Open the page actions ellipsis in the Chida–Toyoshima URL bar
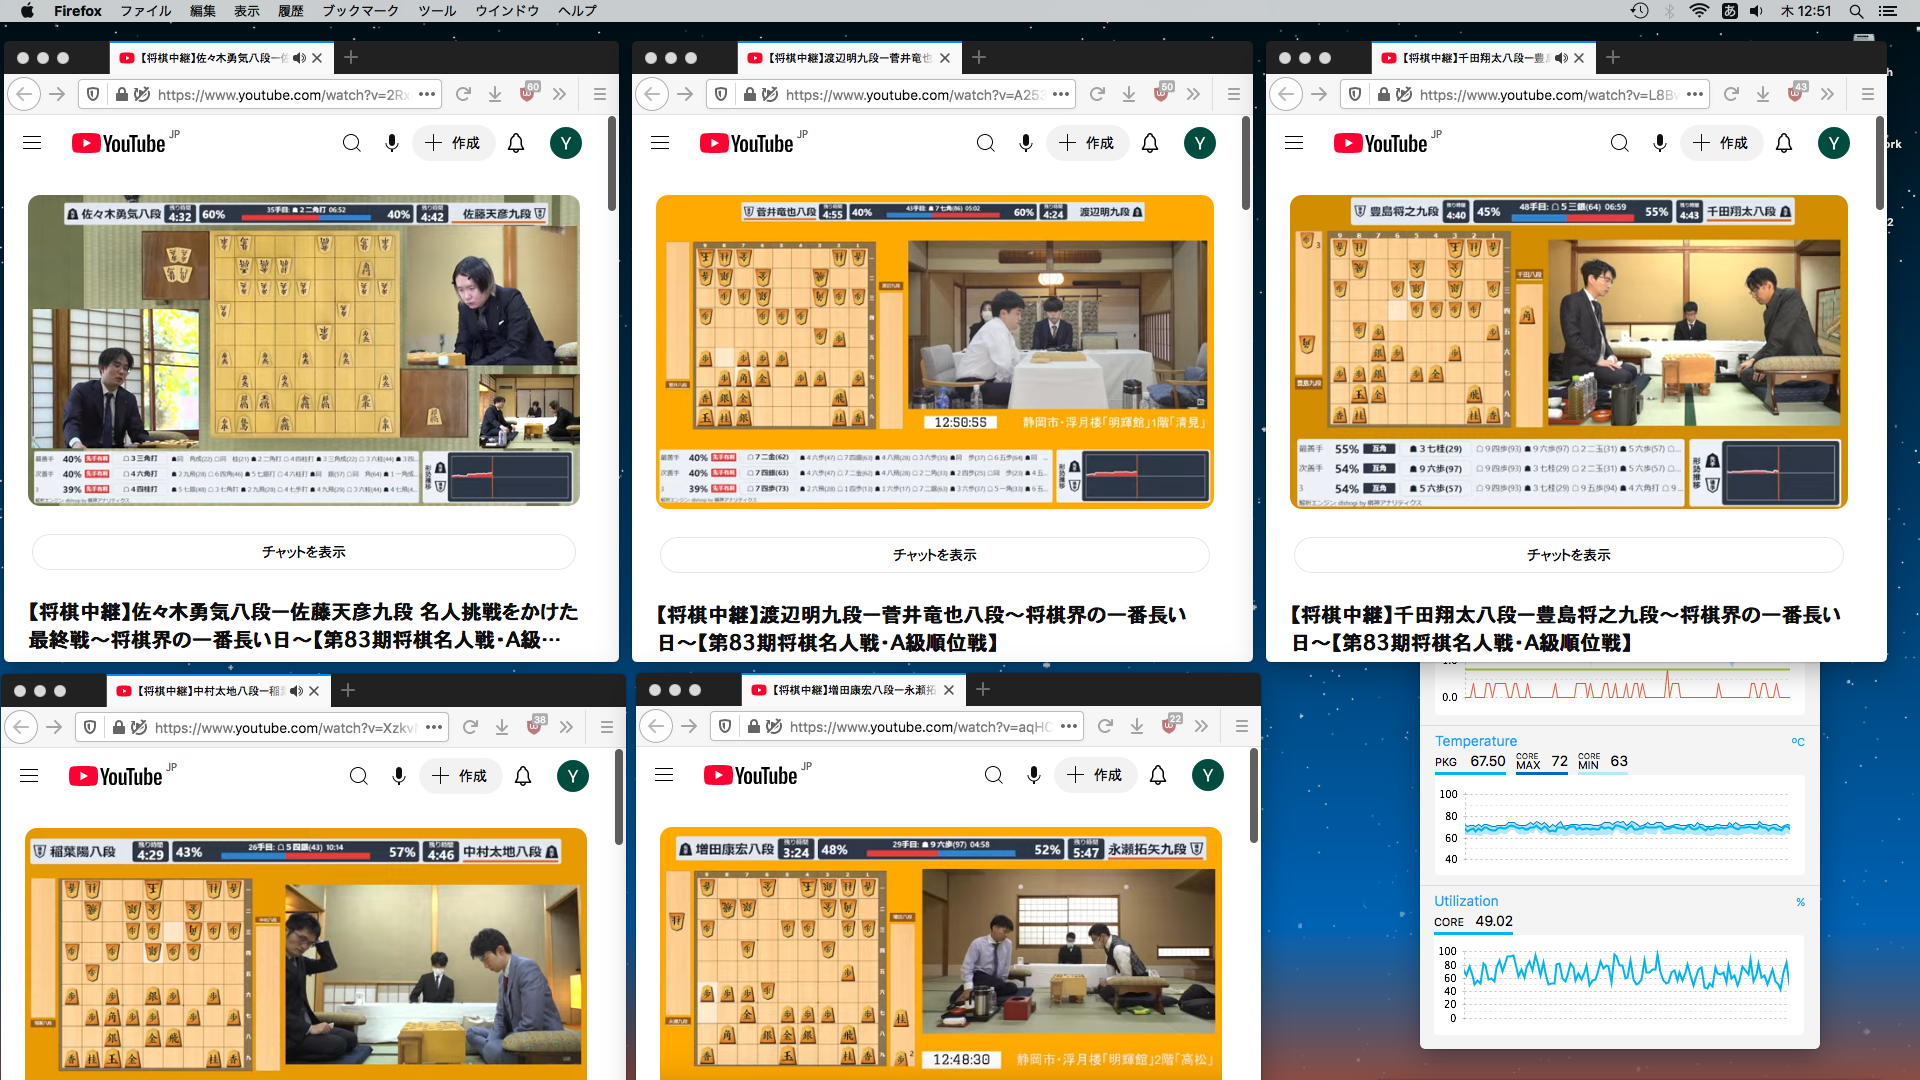Viewport: 1920px width, 1080px height. (1694, 94)
